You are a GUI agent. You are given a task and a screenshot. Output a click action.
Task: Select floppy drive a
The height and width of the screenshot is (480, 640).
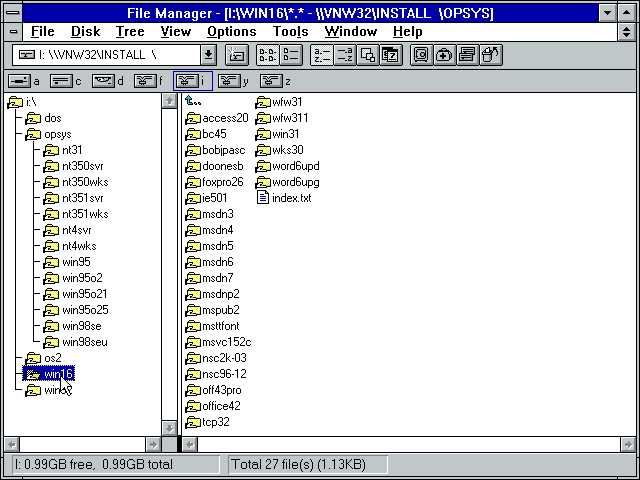[24, 81]
